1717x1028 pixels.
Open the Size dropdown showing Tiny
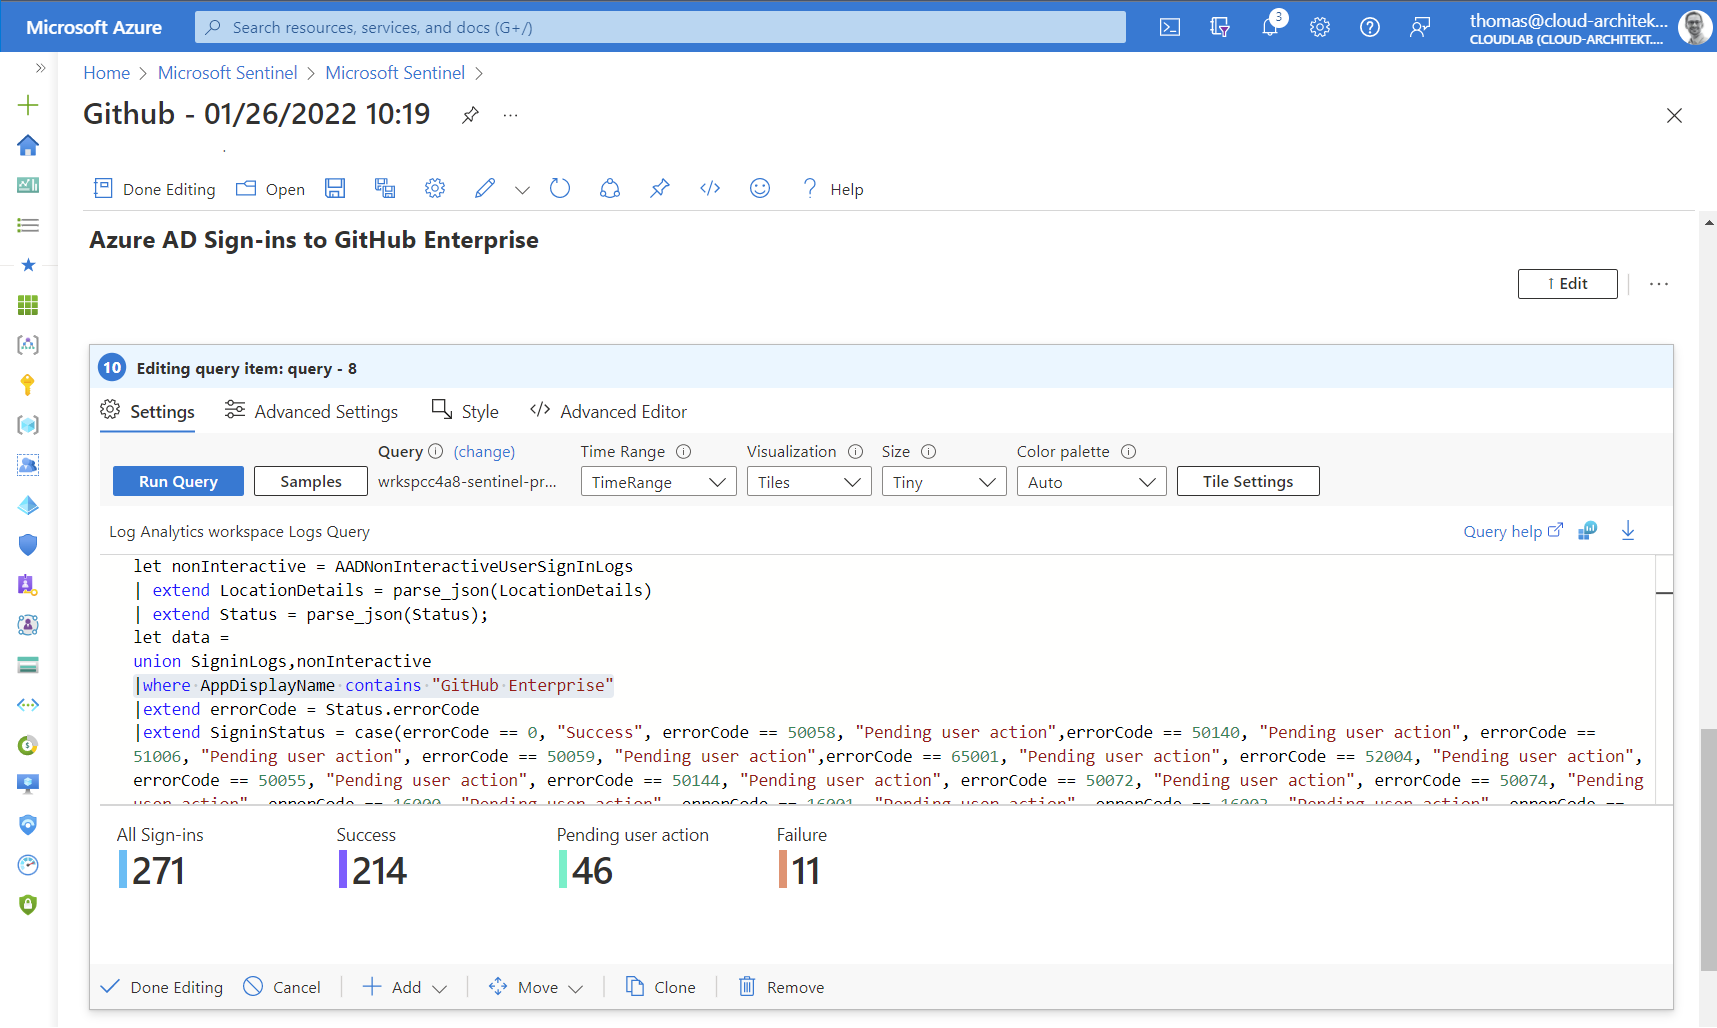click(944, 482)
